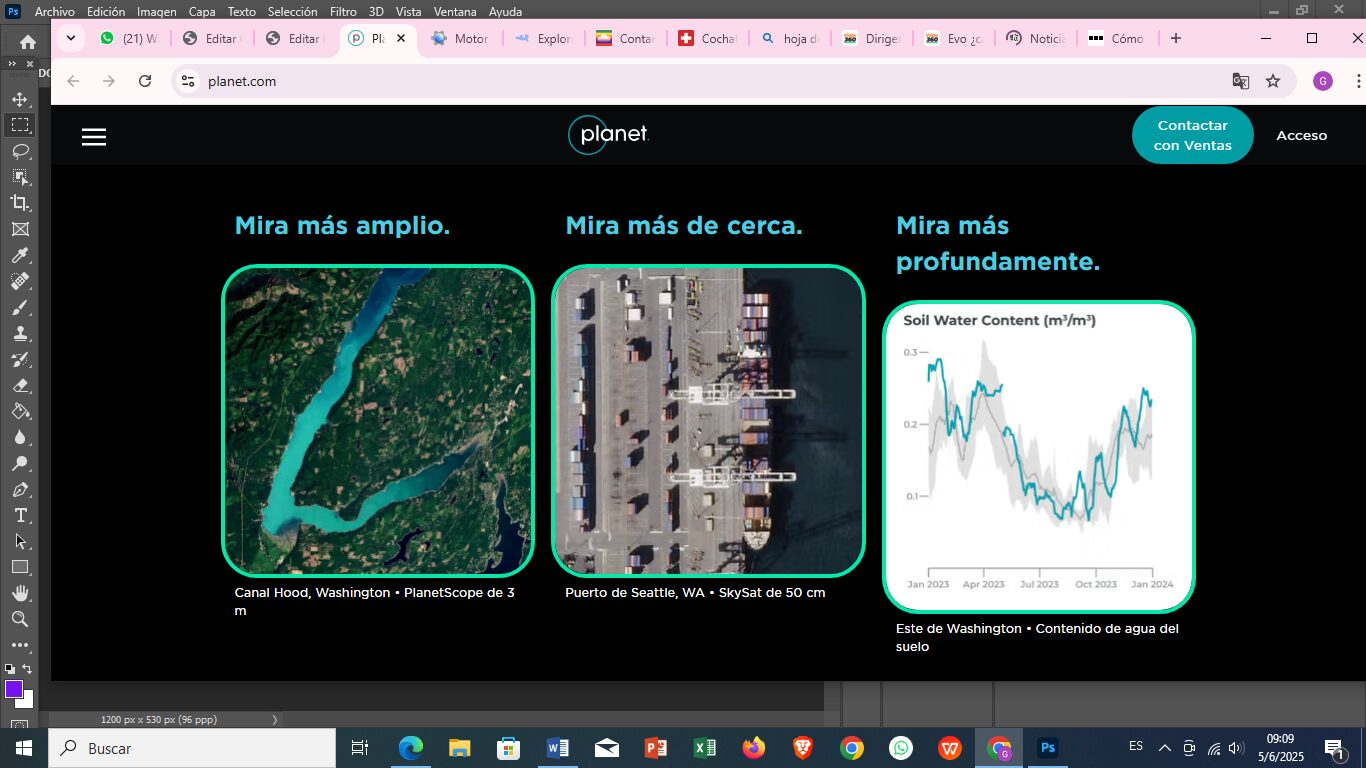Swap foreground and background colors
This screenshot has width=1366, height=768.
click(28, 669)
